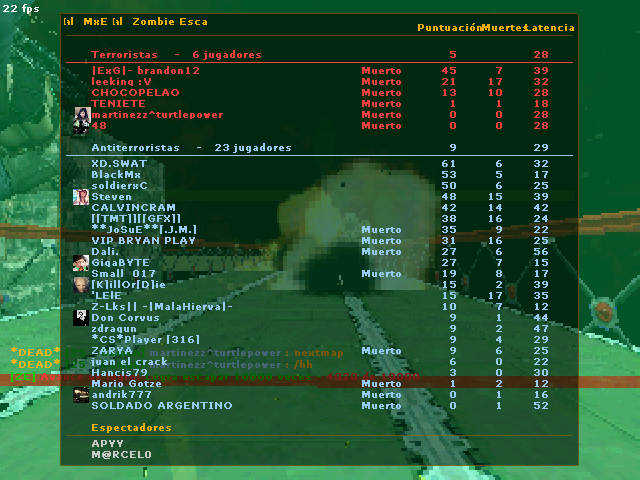This screenshot has height=480, width=640.
Task: Select player name [K]illOr[D]ie
Action: 128,285
